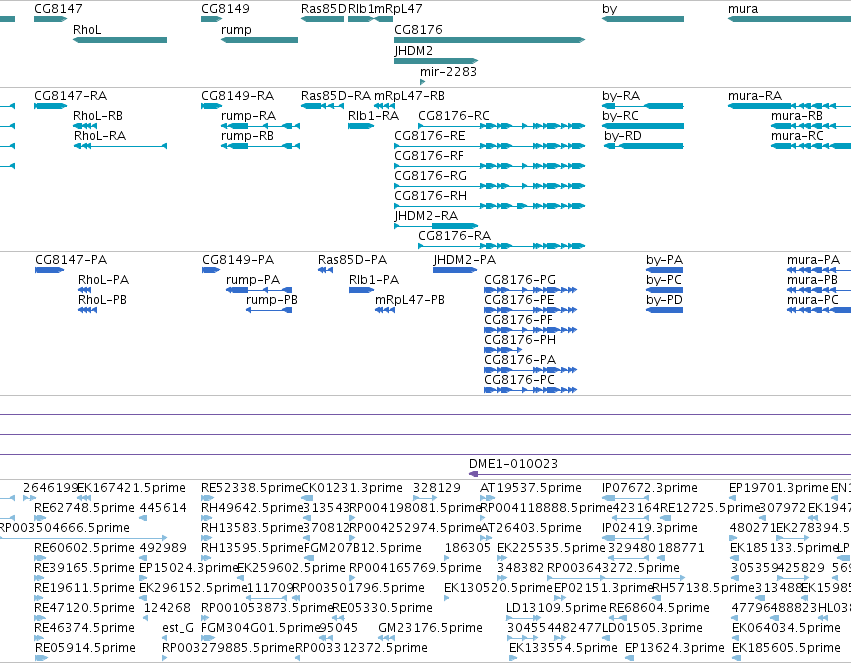Click protein by-PA label
The height and width of the screenshot is (663, 851).
664,260
